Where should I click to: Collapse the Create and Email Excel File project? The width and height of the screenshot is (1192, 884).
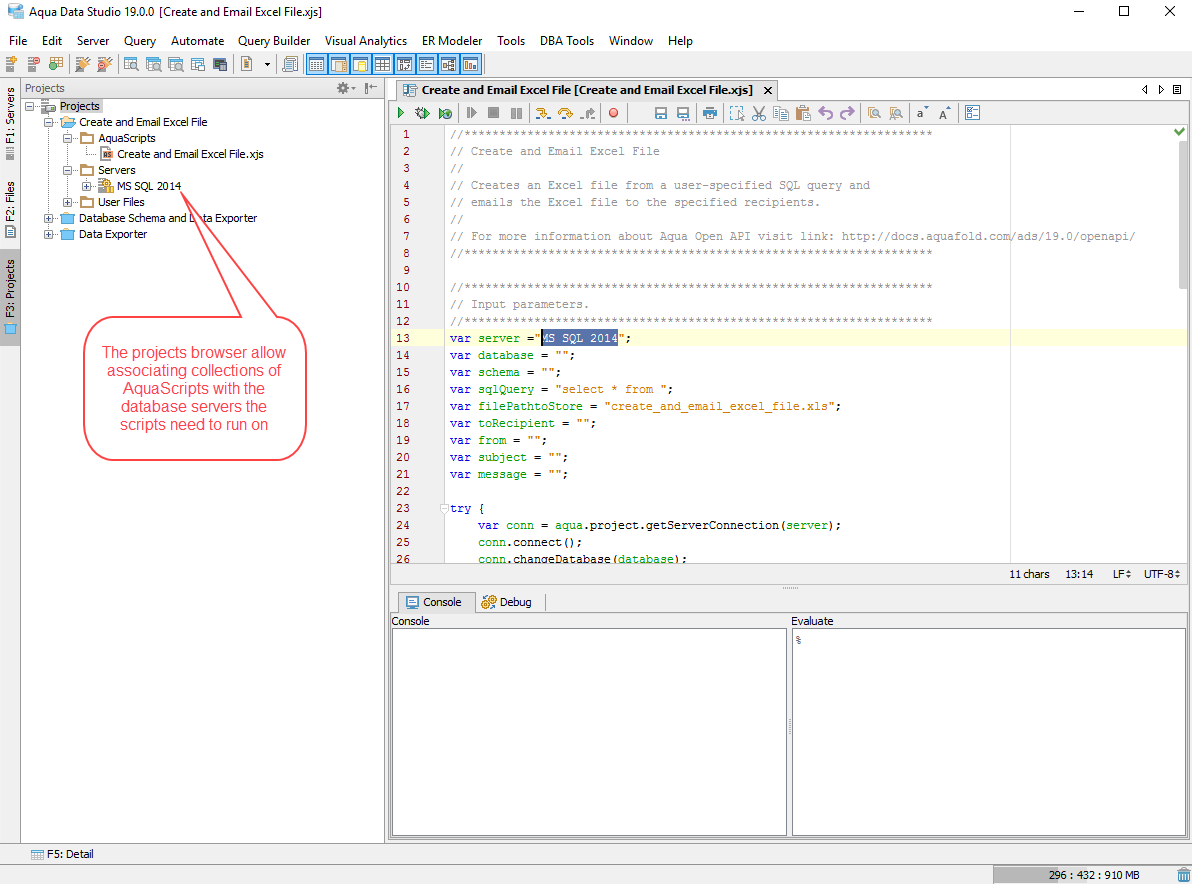(49, 122)
